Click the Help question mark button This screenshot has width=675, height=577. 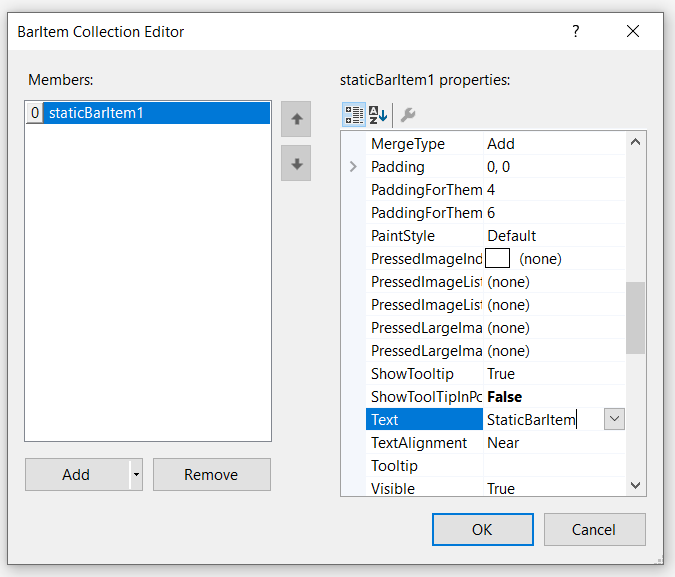click(575, 32)
